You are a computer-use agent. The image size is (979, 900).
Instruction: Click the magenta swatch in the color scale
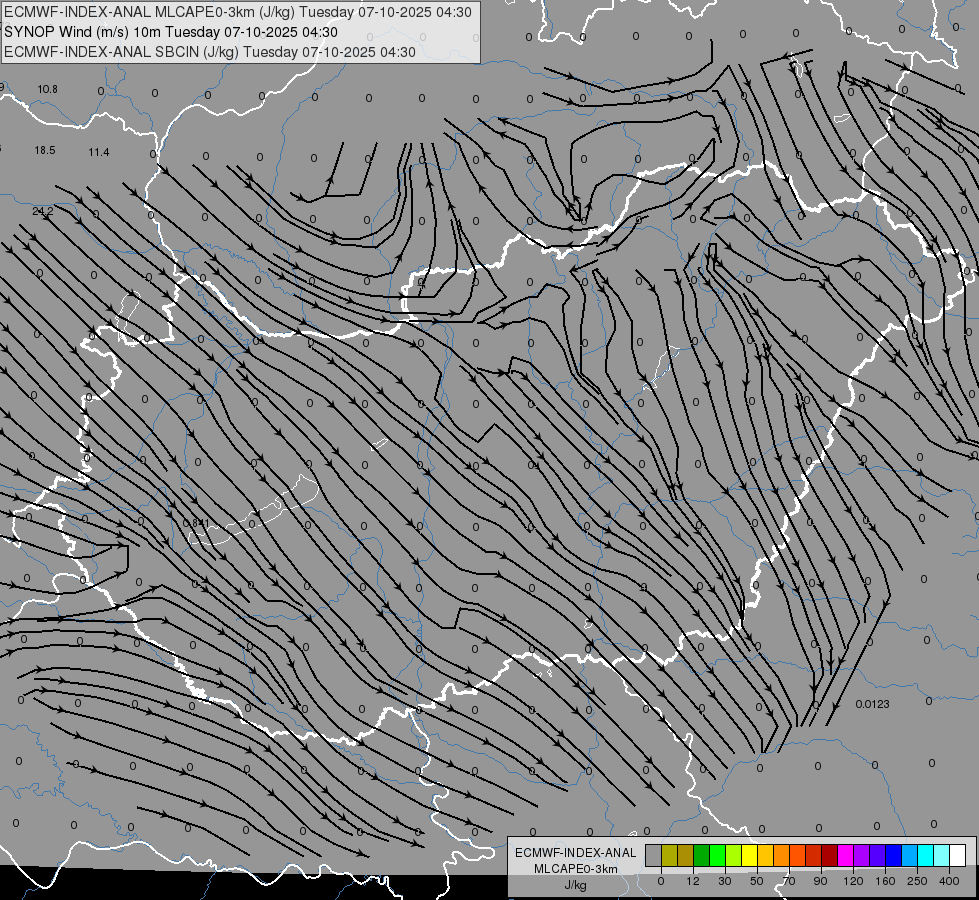[845, 855]
